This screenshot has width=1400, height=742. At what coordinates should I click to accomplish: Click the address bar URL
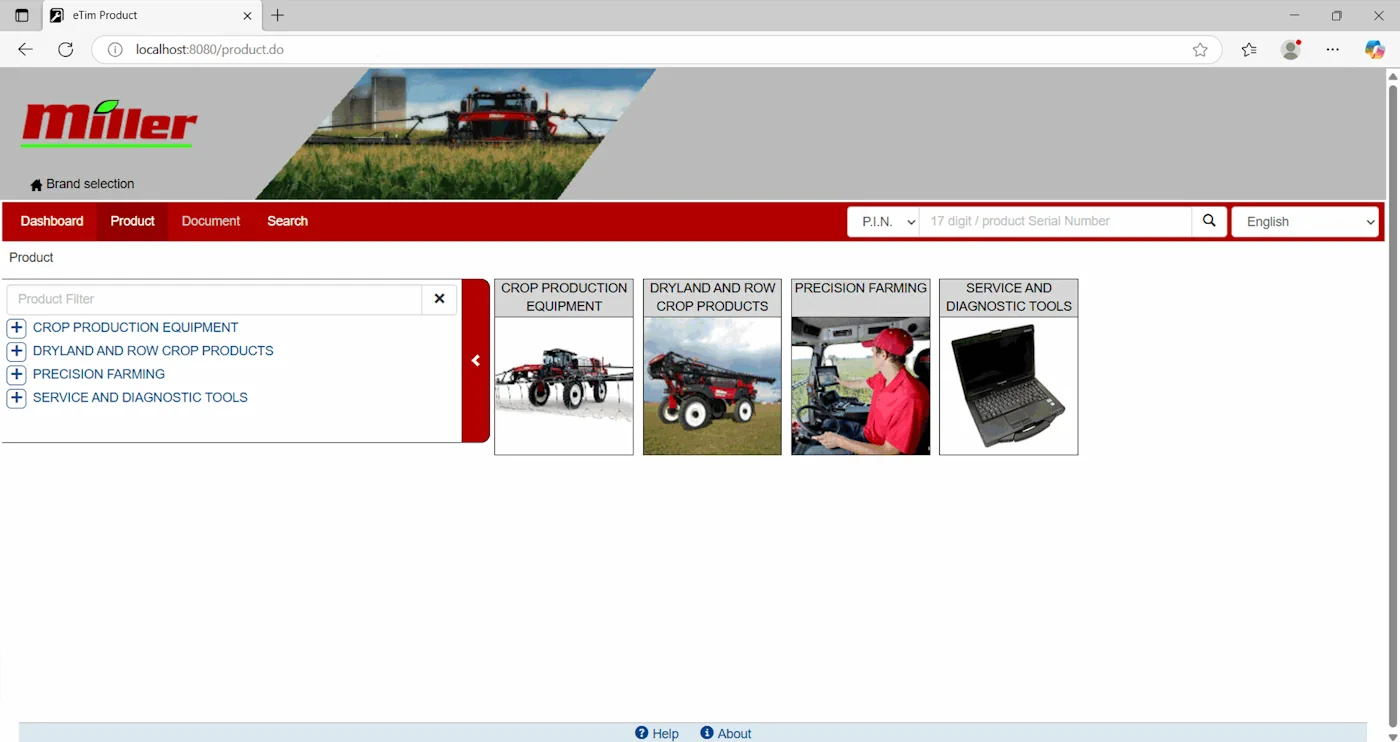[210, 50]
